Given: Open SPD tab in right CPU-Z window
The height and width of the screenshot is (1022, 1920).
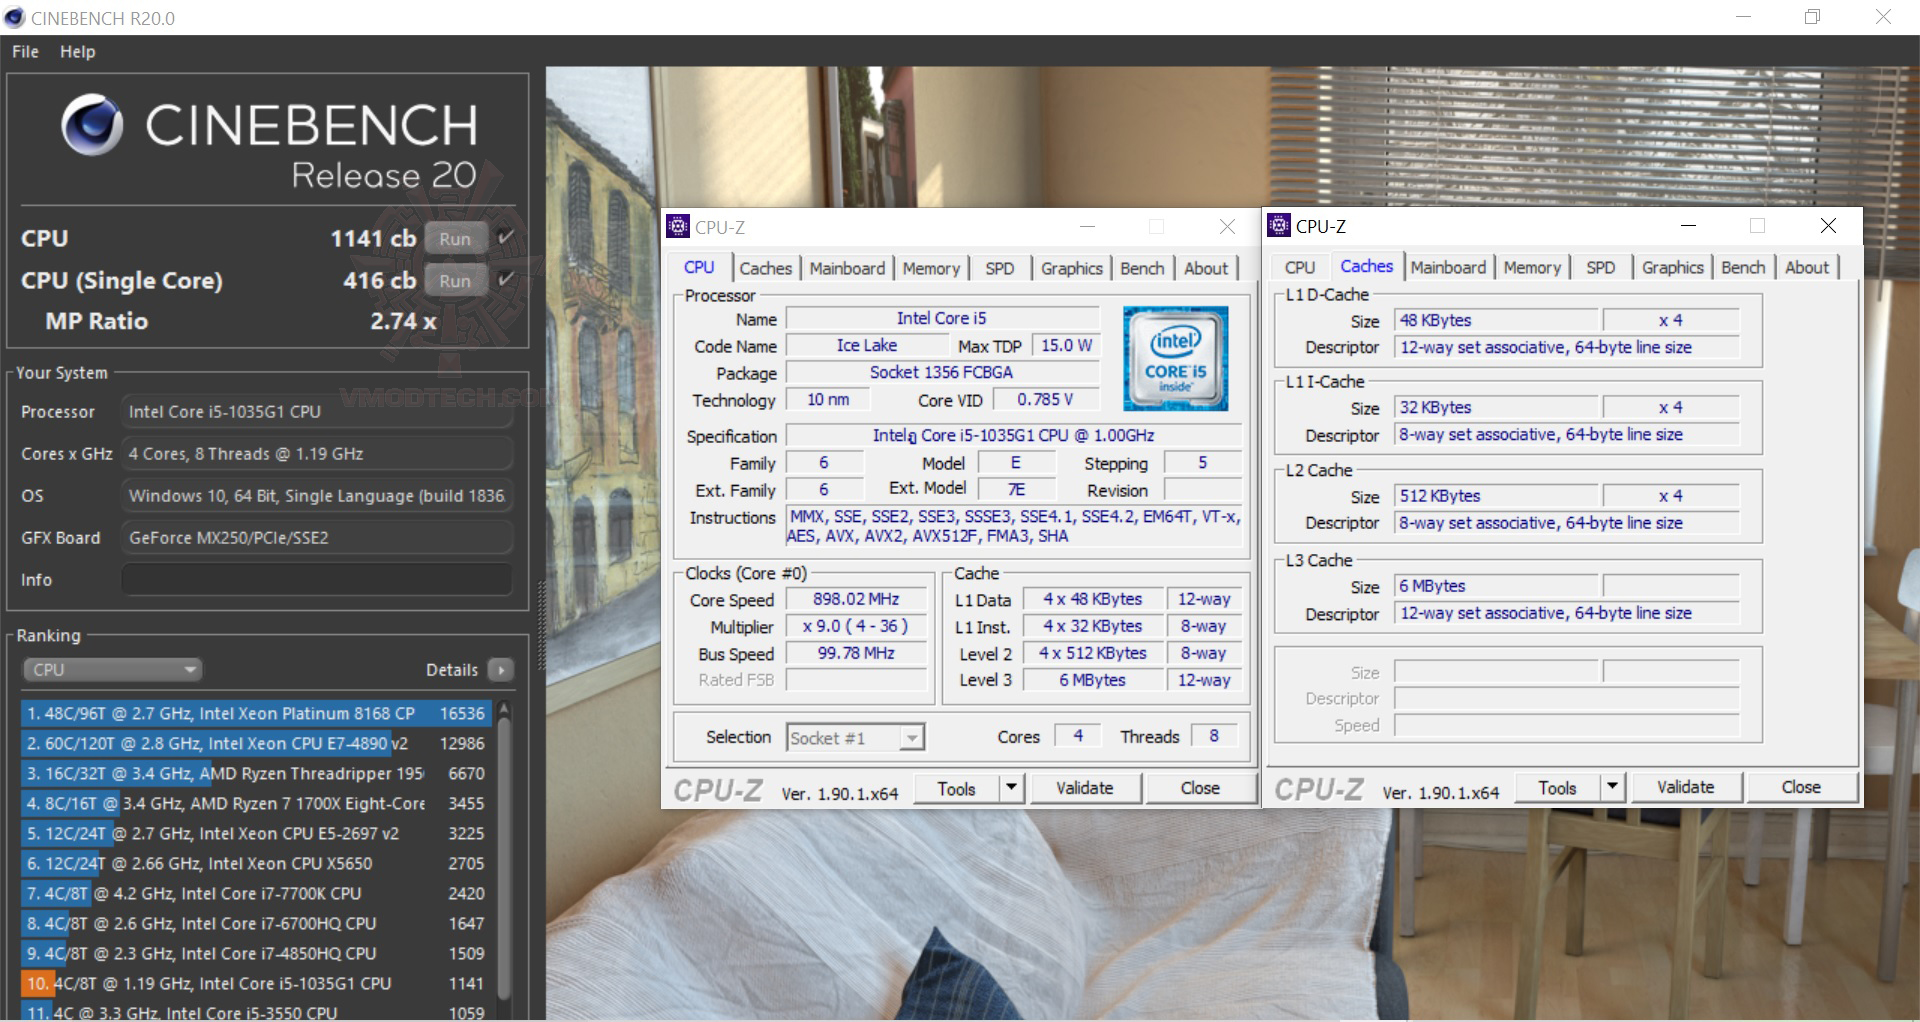Looking at the screenshot, I should click(1600, 268).
